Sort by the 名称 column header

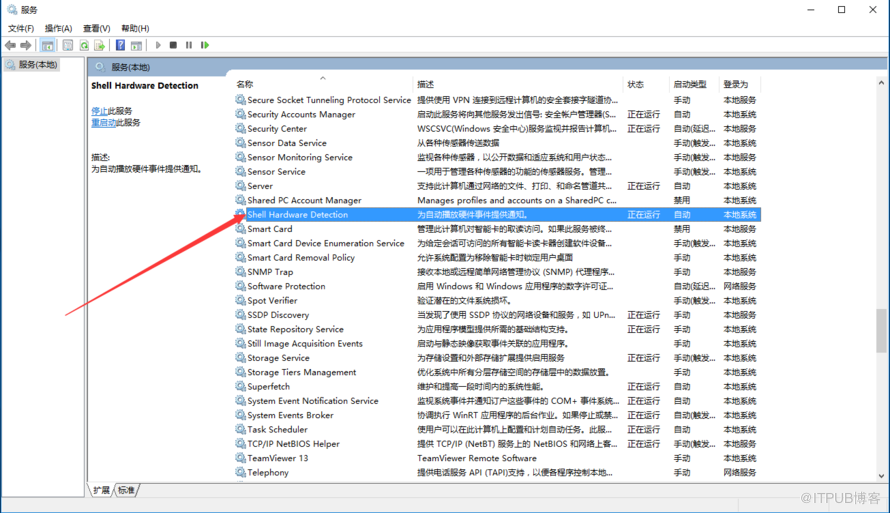pyautogui.click(x=245, y=84)
